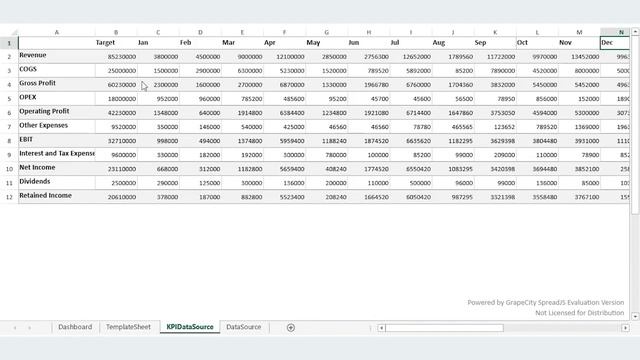Select Interest and Tax Expense label

click(x=57, y=155)
